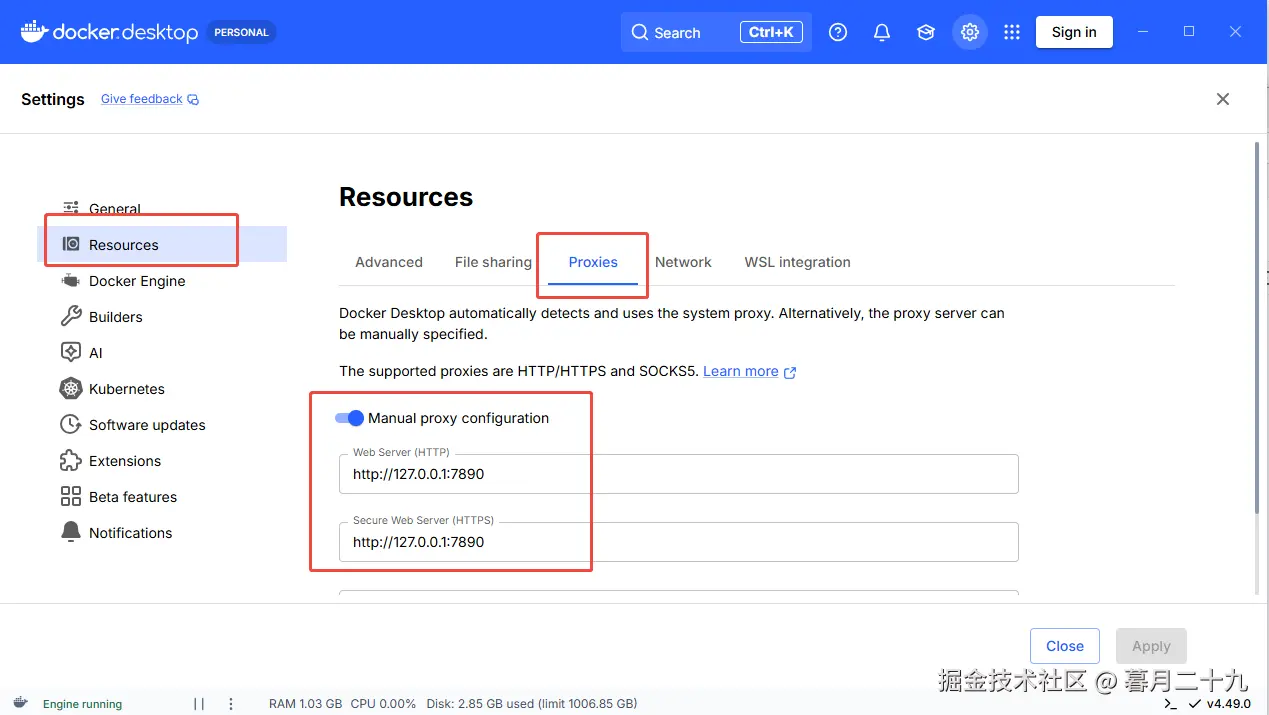The width and height of the screenshot is (1269, 715).
Task: Click the Resources page heading
Action: (x=406, y=197)
